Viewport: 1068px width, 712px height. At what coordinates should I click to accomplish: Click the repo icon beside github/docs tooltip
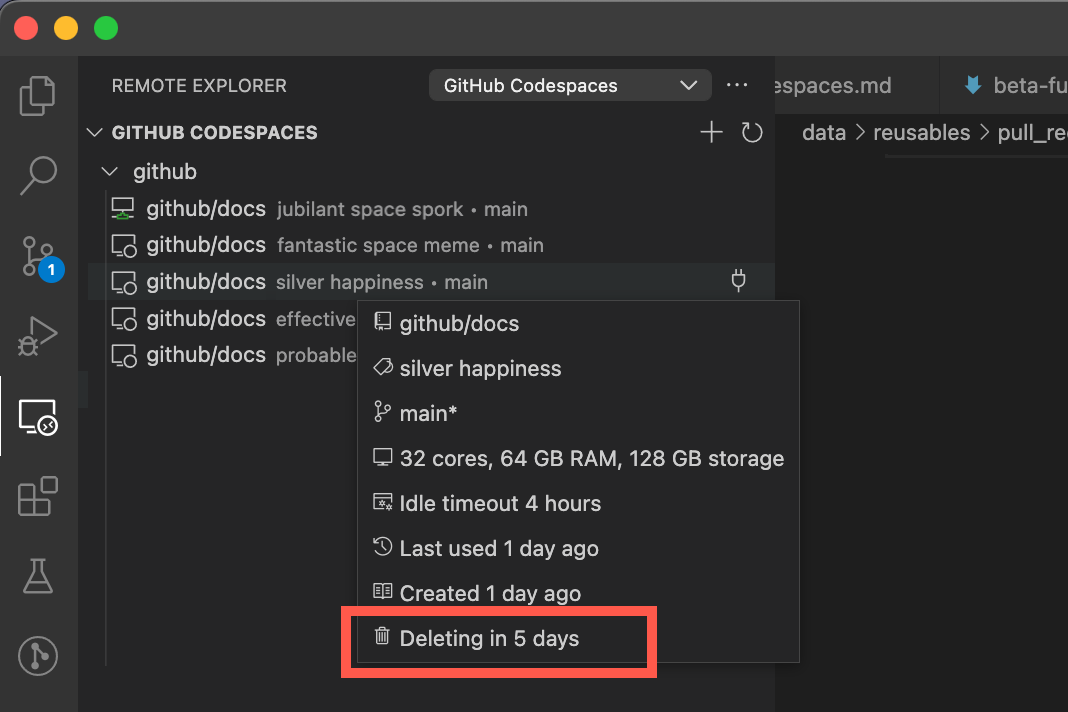pyautogui.click(x=383, y=322)
